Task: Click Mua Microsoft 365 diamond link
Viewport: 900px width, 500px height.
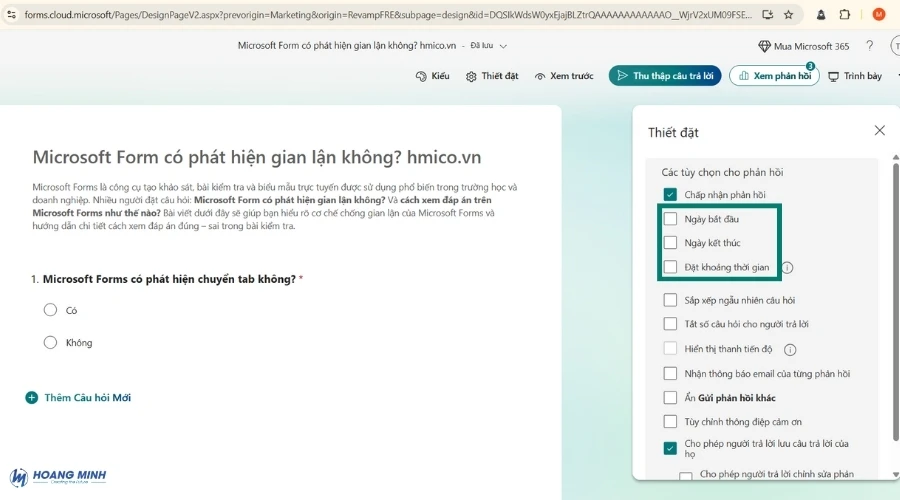Action: point(804,46)
